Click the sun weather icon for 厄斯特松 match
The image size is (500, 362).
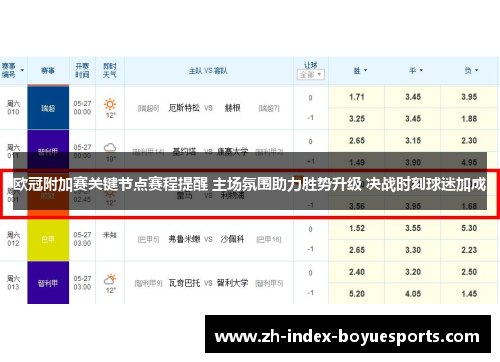[x=110, y=104]
